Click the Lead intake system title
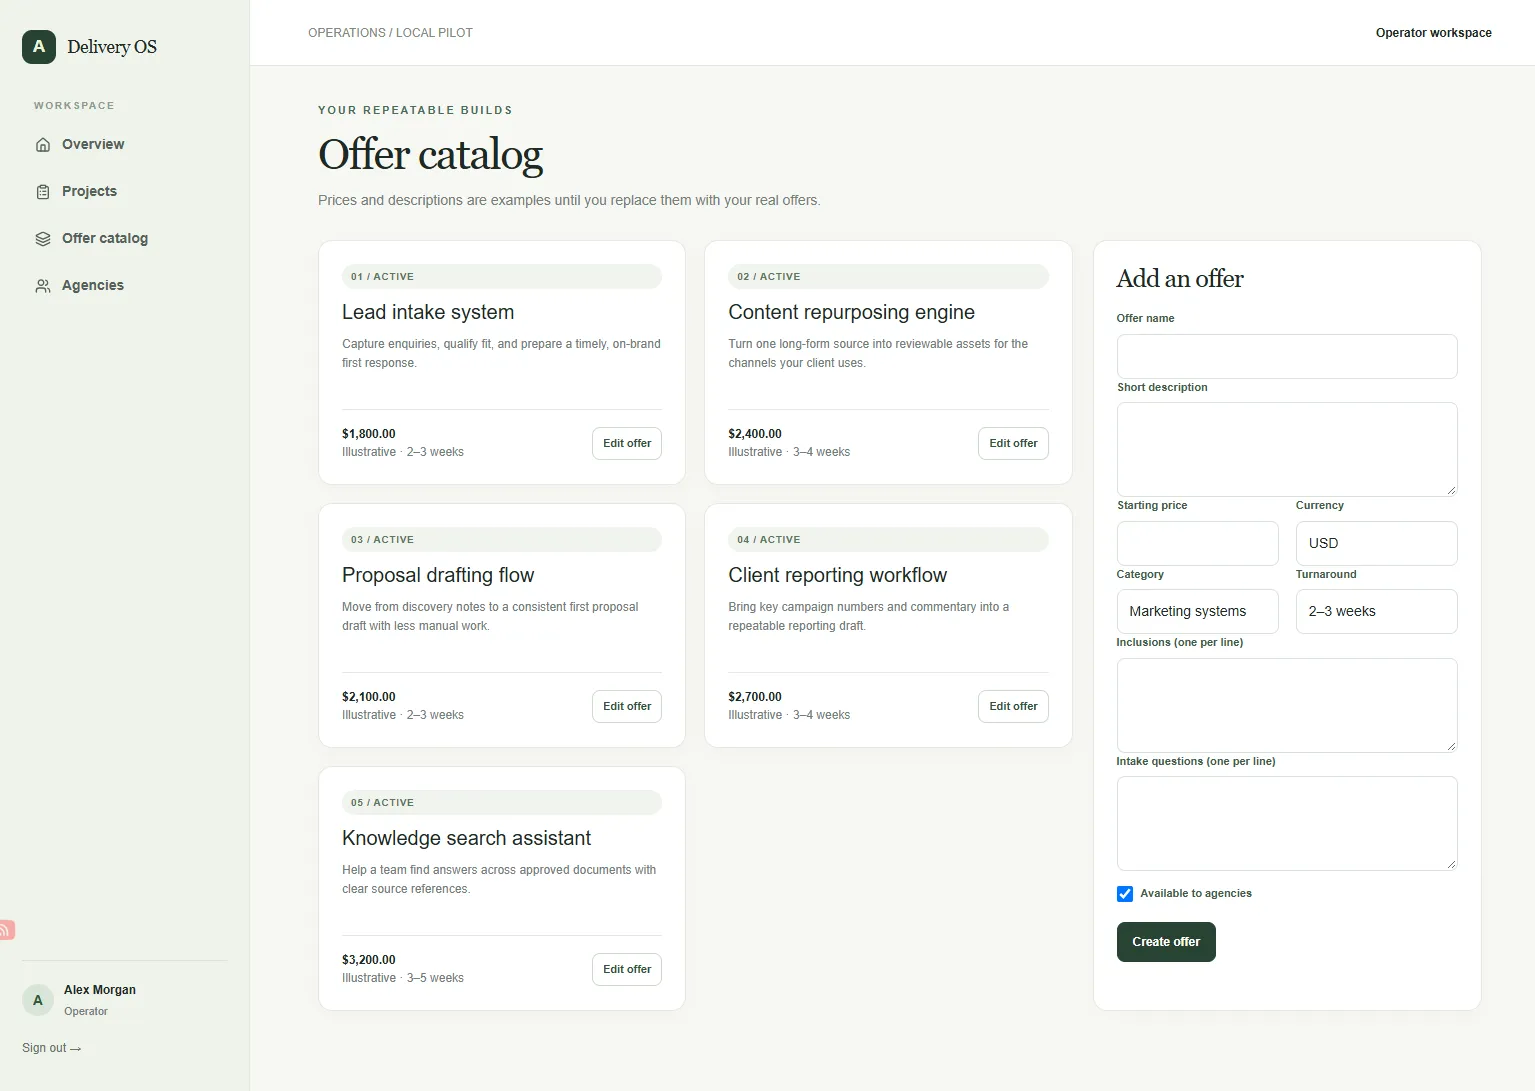The height and width of the screenshot is (1091, 1535). pyautogui.click(x=428, y=312)
